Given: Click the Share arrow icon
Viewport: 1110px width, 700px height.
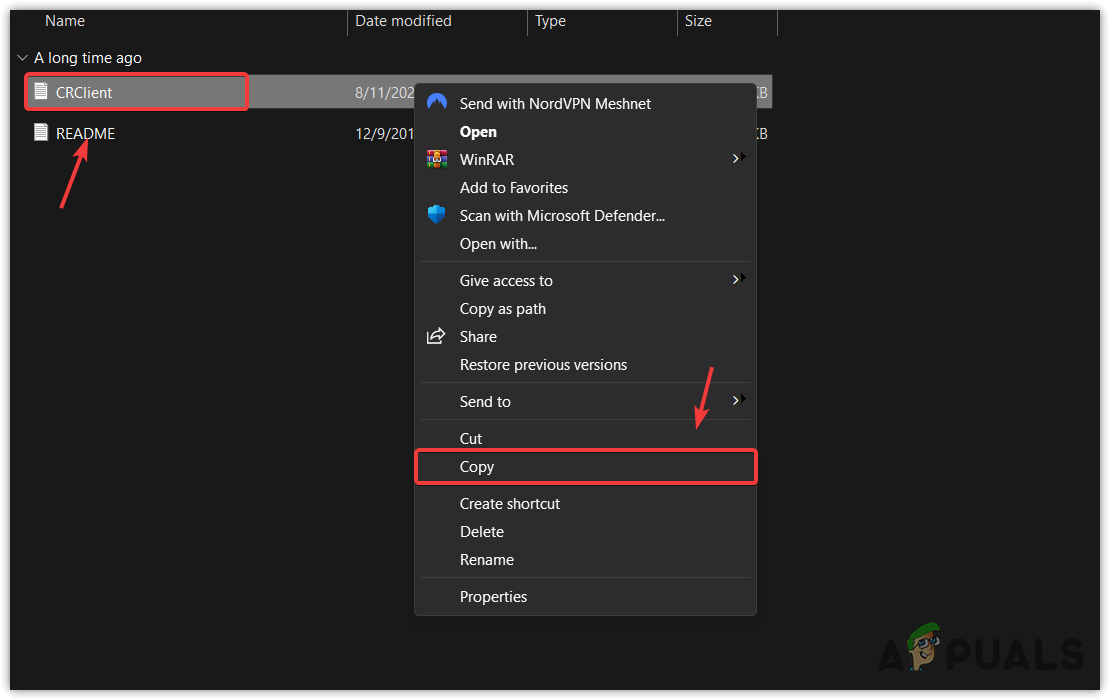Looking at the screenshot, I should coord(436,337).
